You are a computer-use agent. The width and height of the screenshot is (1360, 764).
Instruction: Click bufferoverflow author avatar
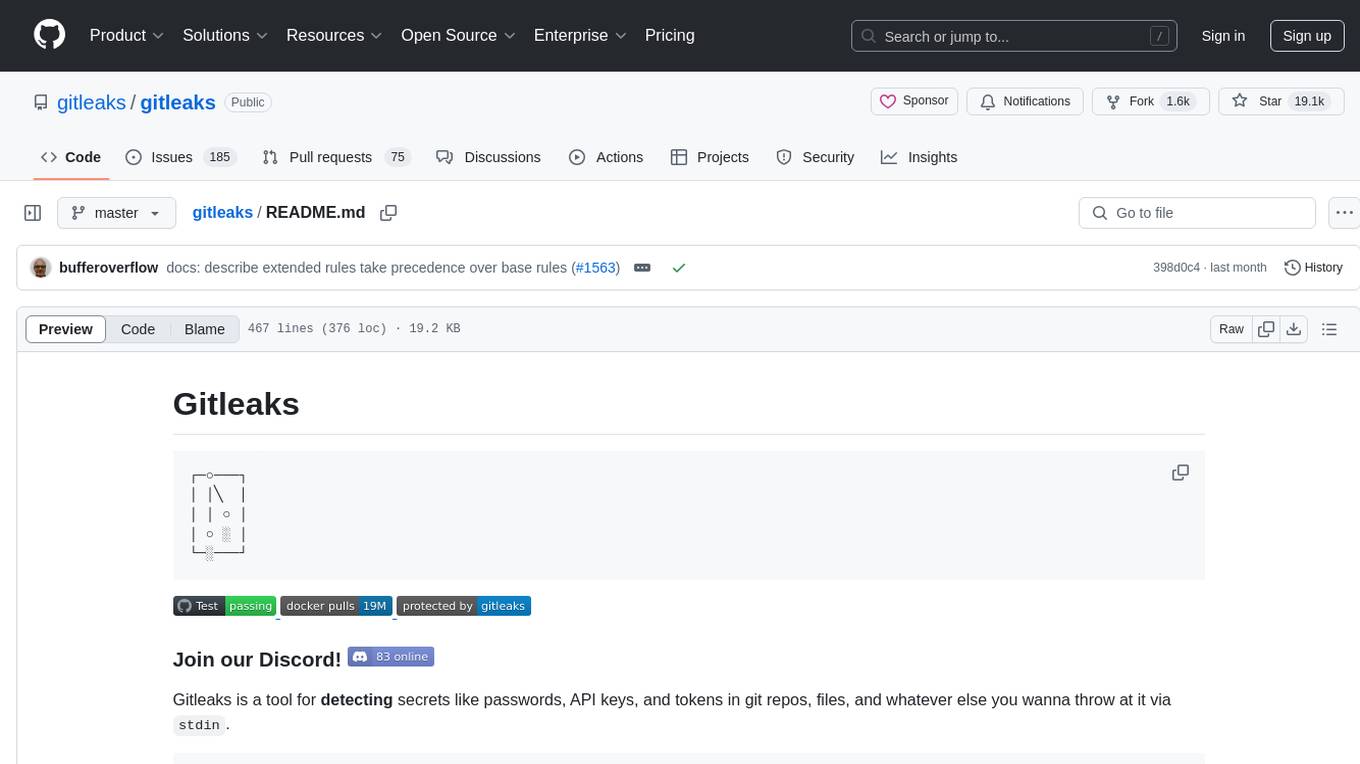click(x=41, y=268)
